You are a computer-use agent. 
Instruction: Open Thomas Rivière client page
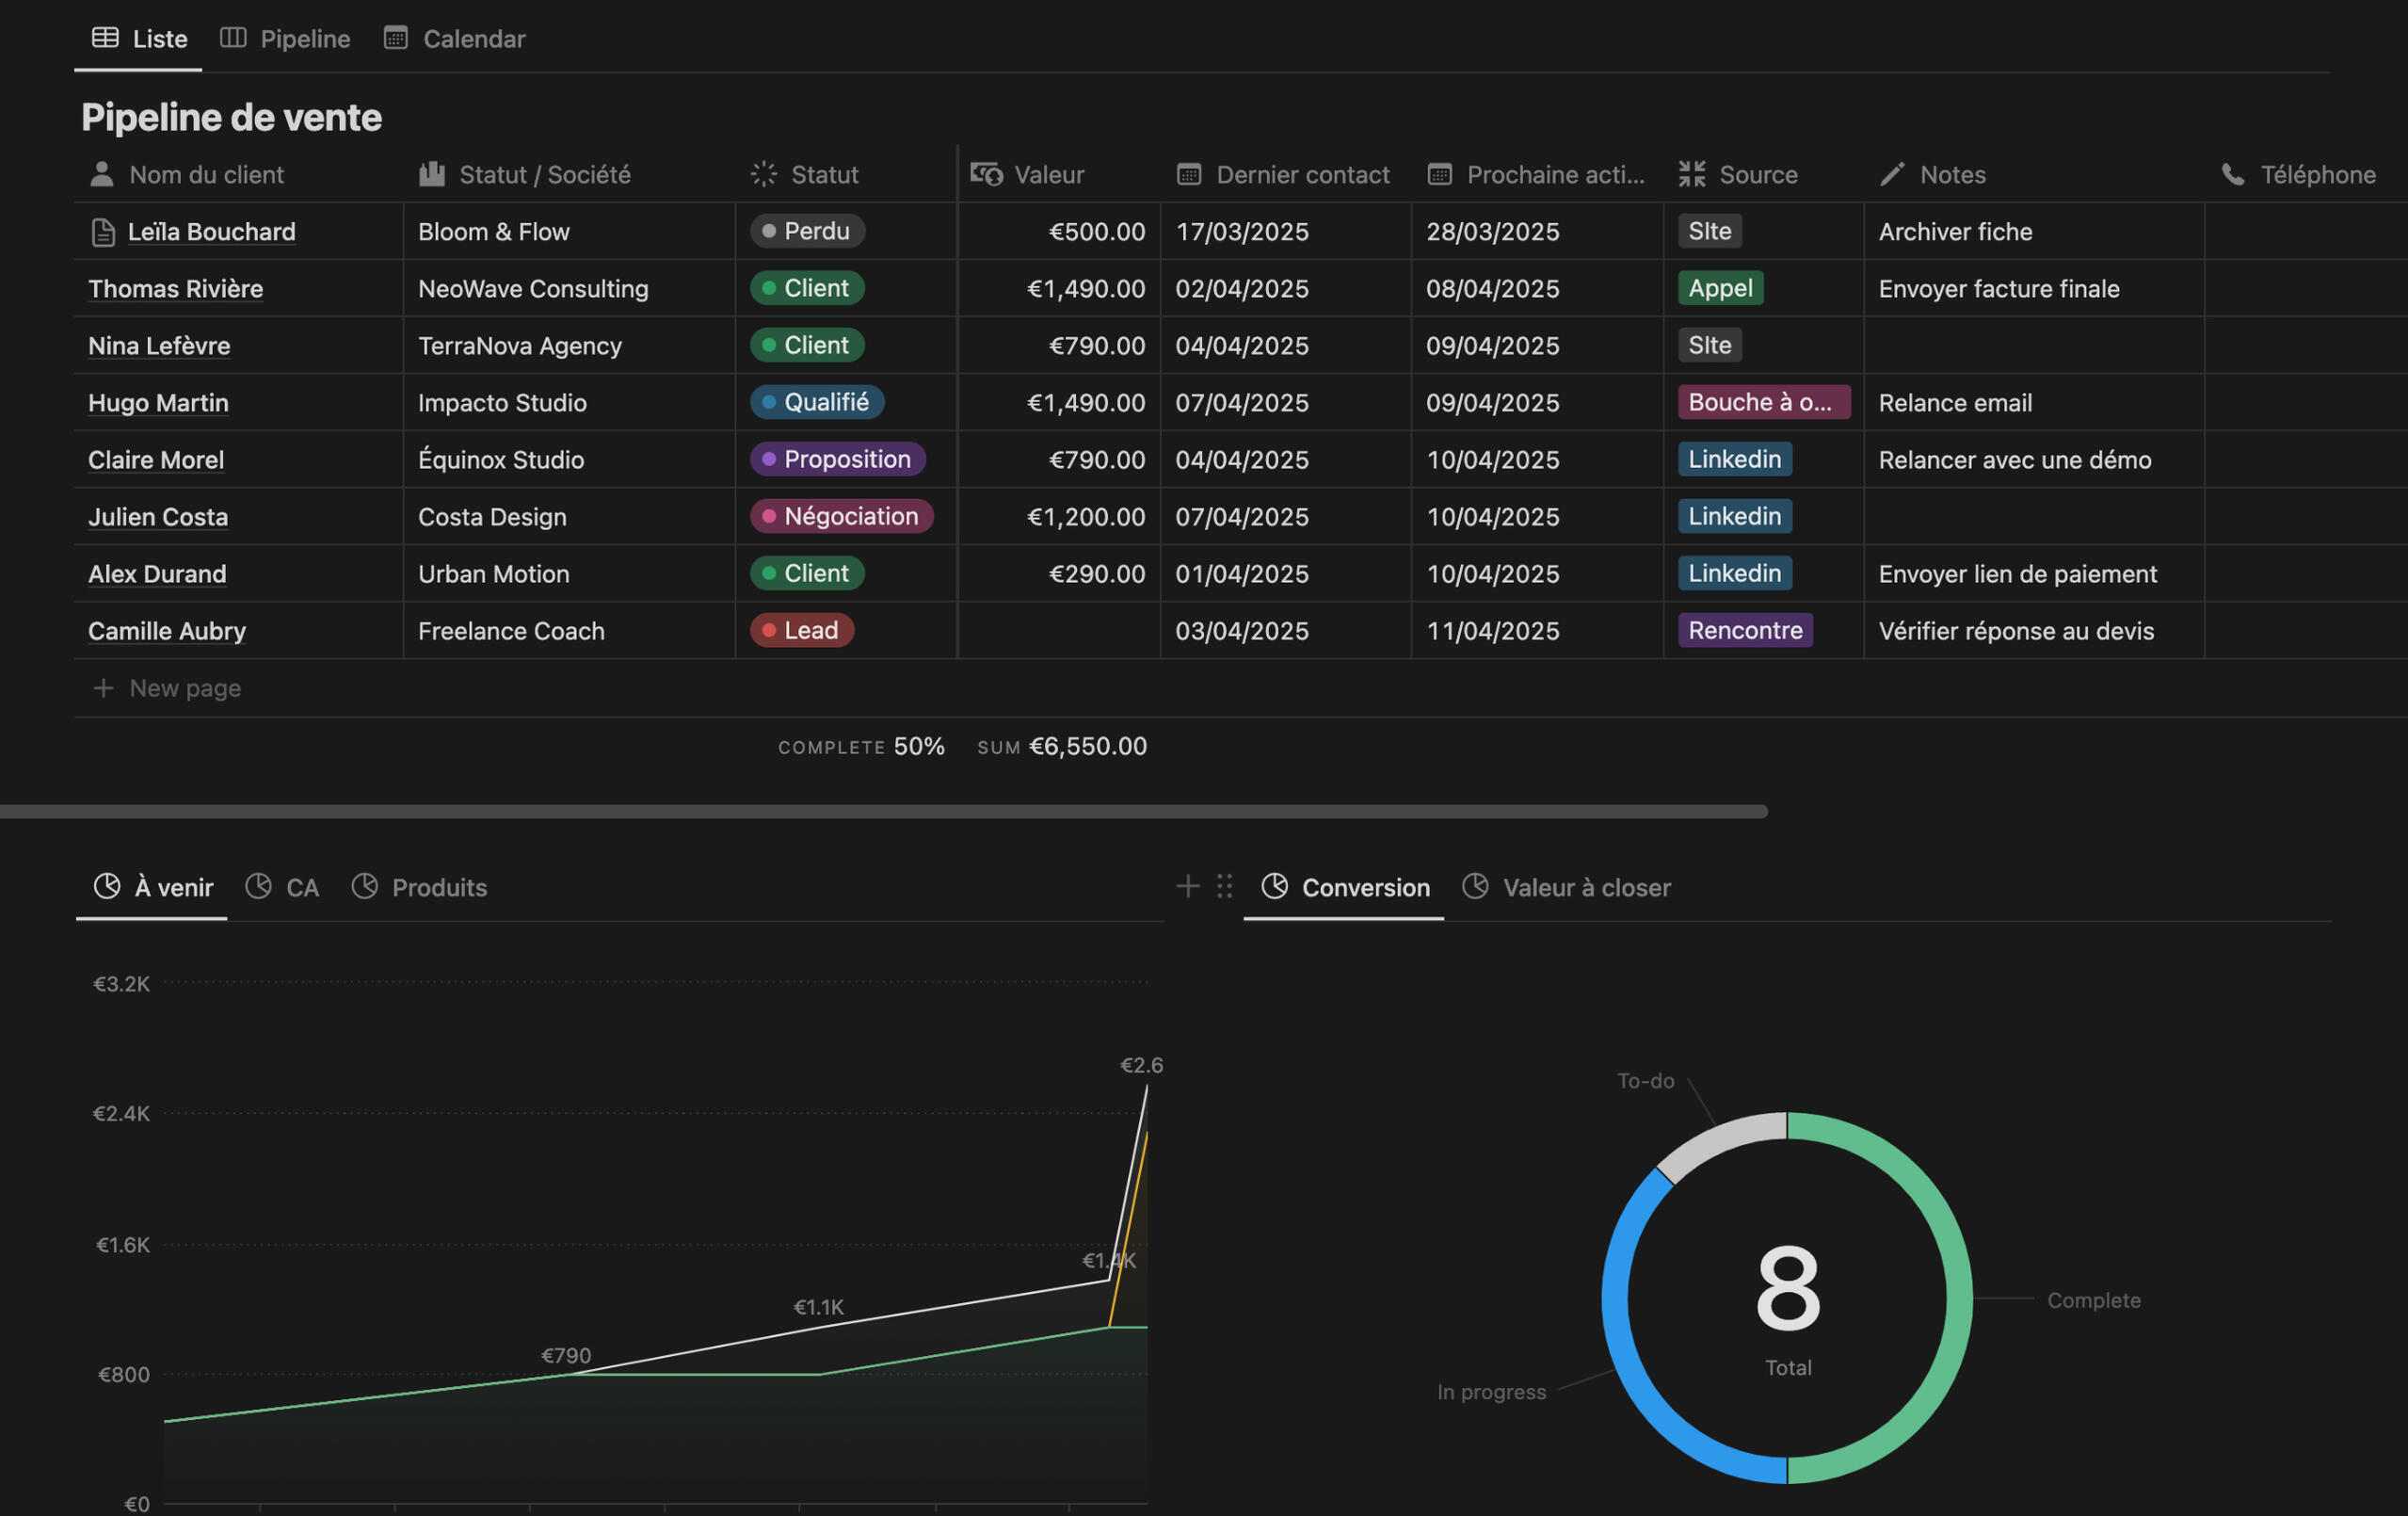pos(176,289)
